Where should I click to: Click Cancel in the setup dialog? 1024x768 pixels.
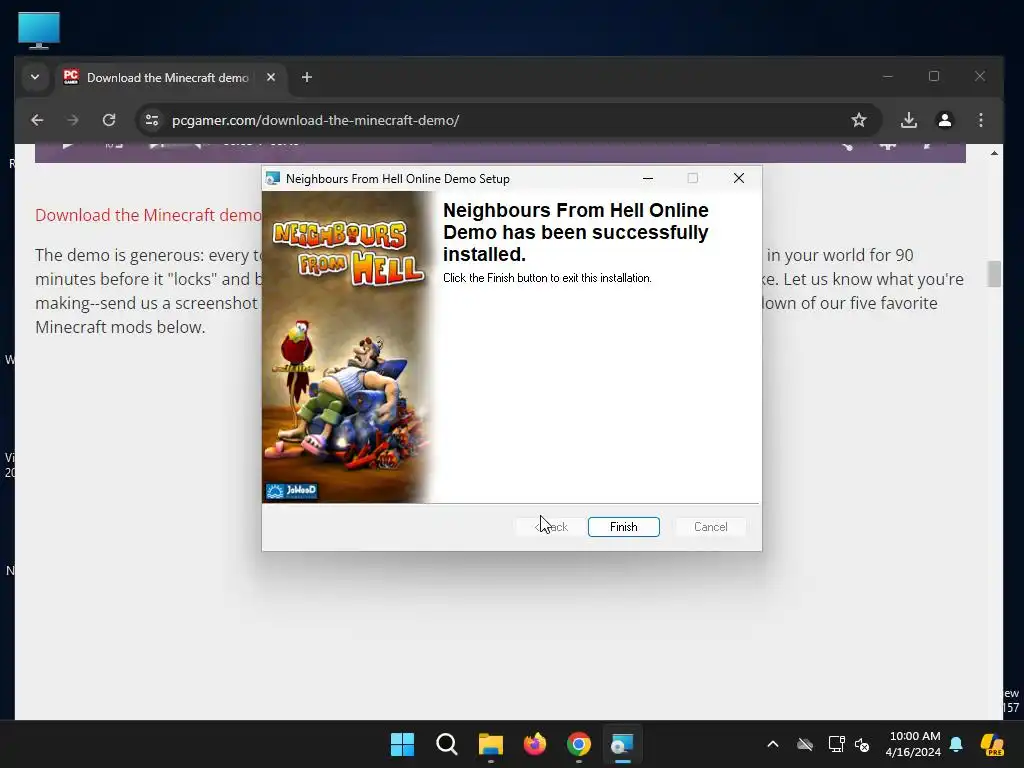click(711, 527)
